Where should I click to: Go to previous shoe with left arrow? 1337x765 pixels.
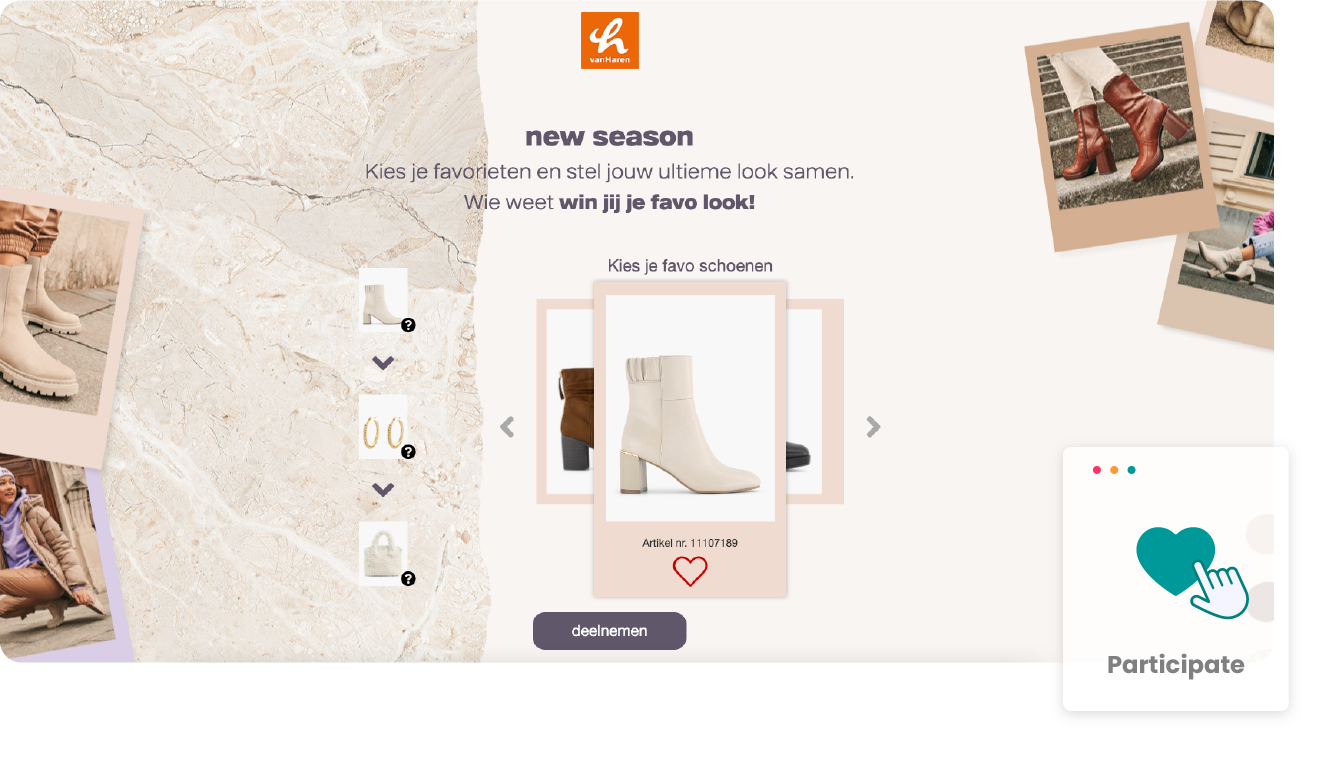[507, 427]
